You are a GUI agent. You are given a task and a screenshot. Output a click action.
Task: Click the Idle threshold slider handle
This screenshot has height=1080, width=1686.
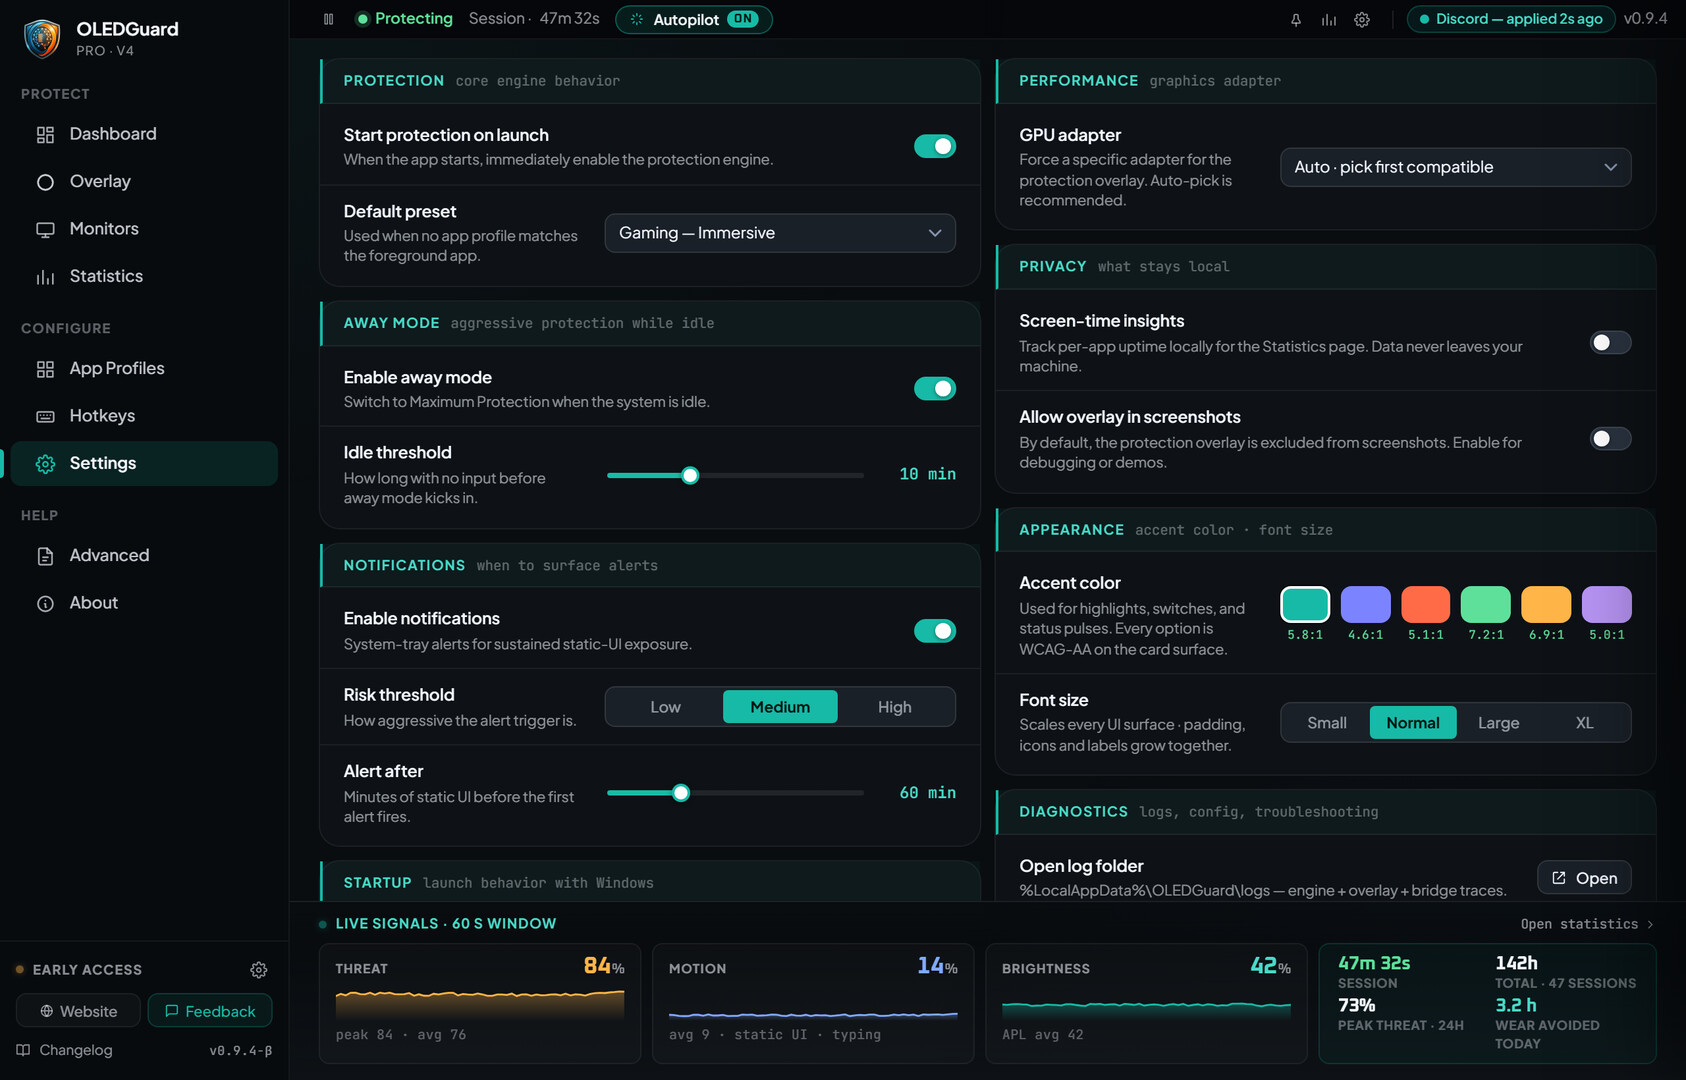690,476
